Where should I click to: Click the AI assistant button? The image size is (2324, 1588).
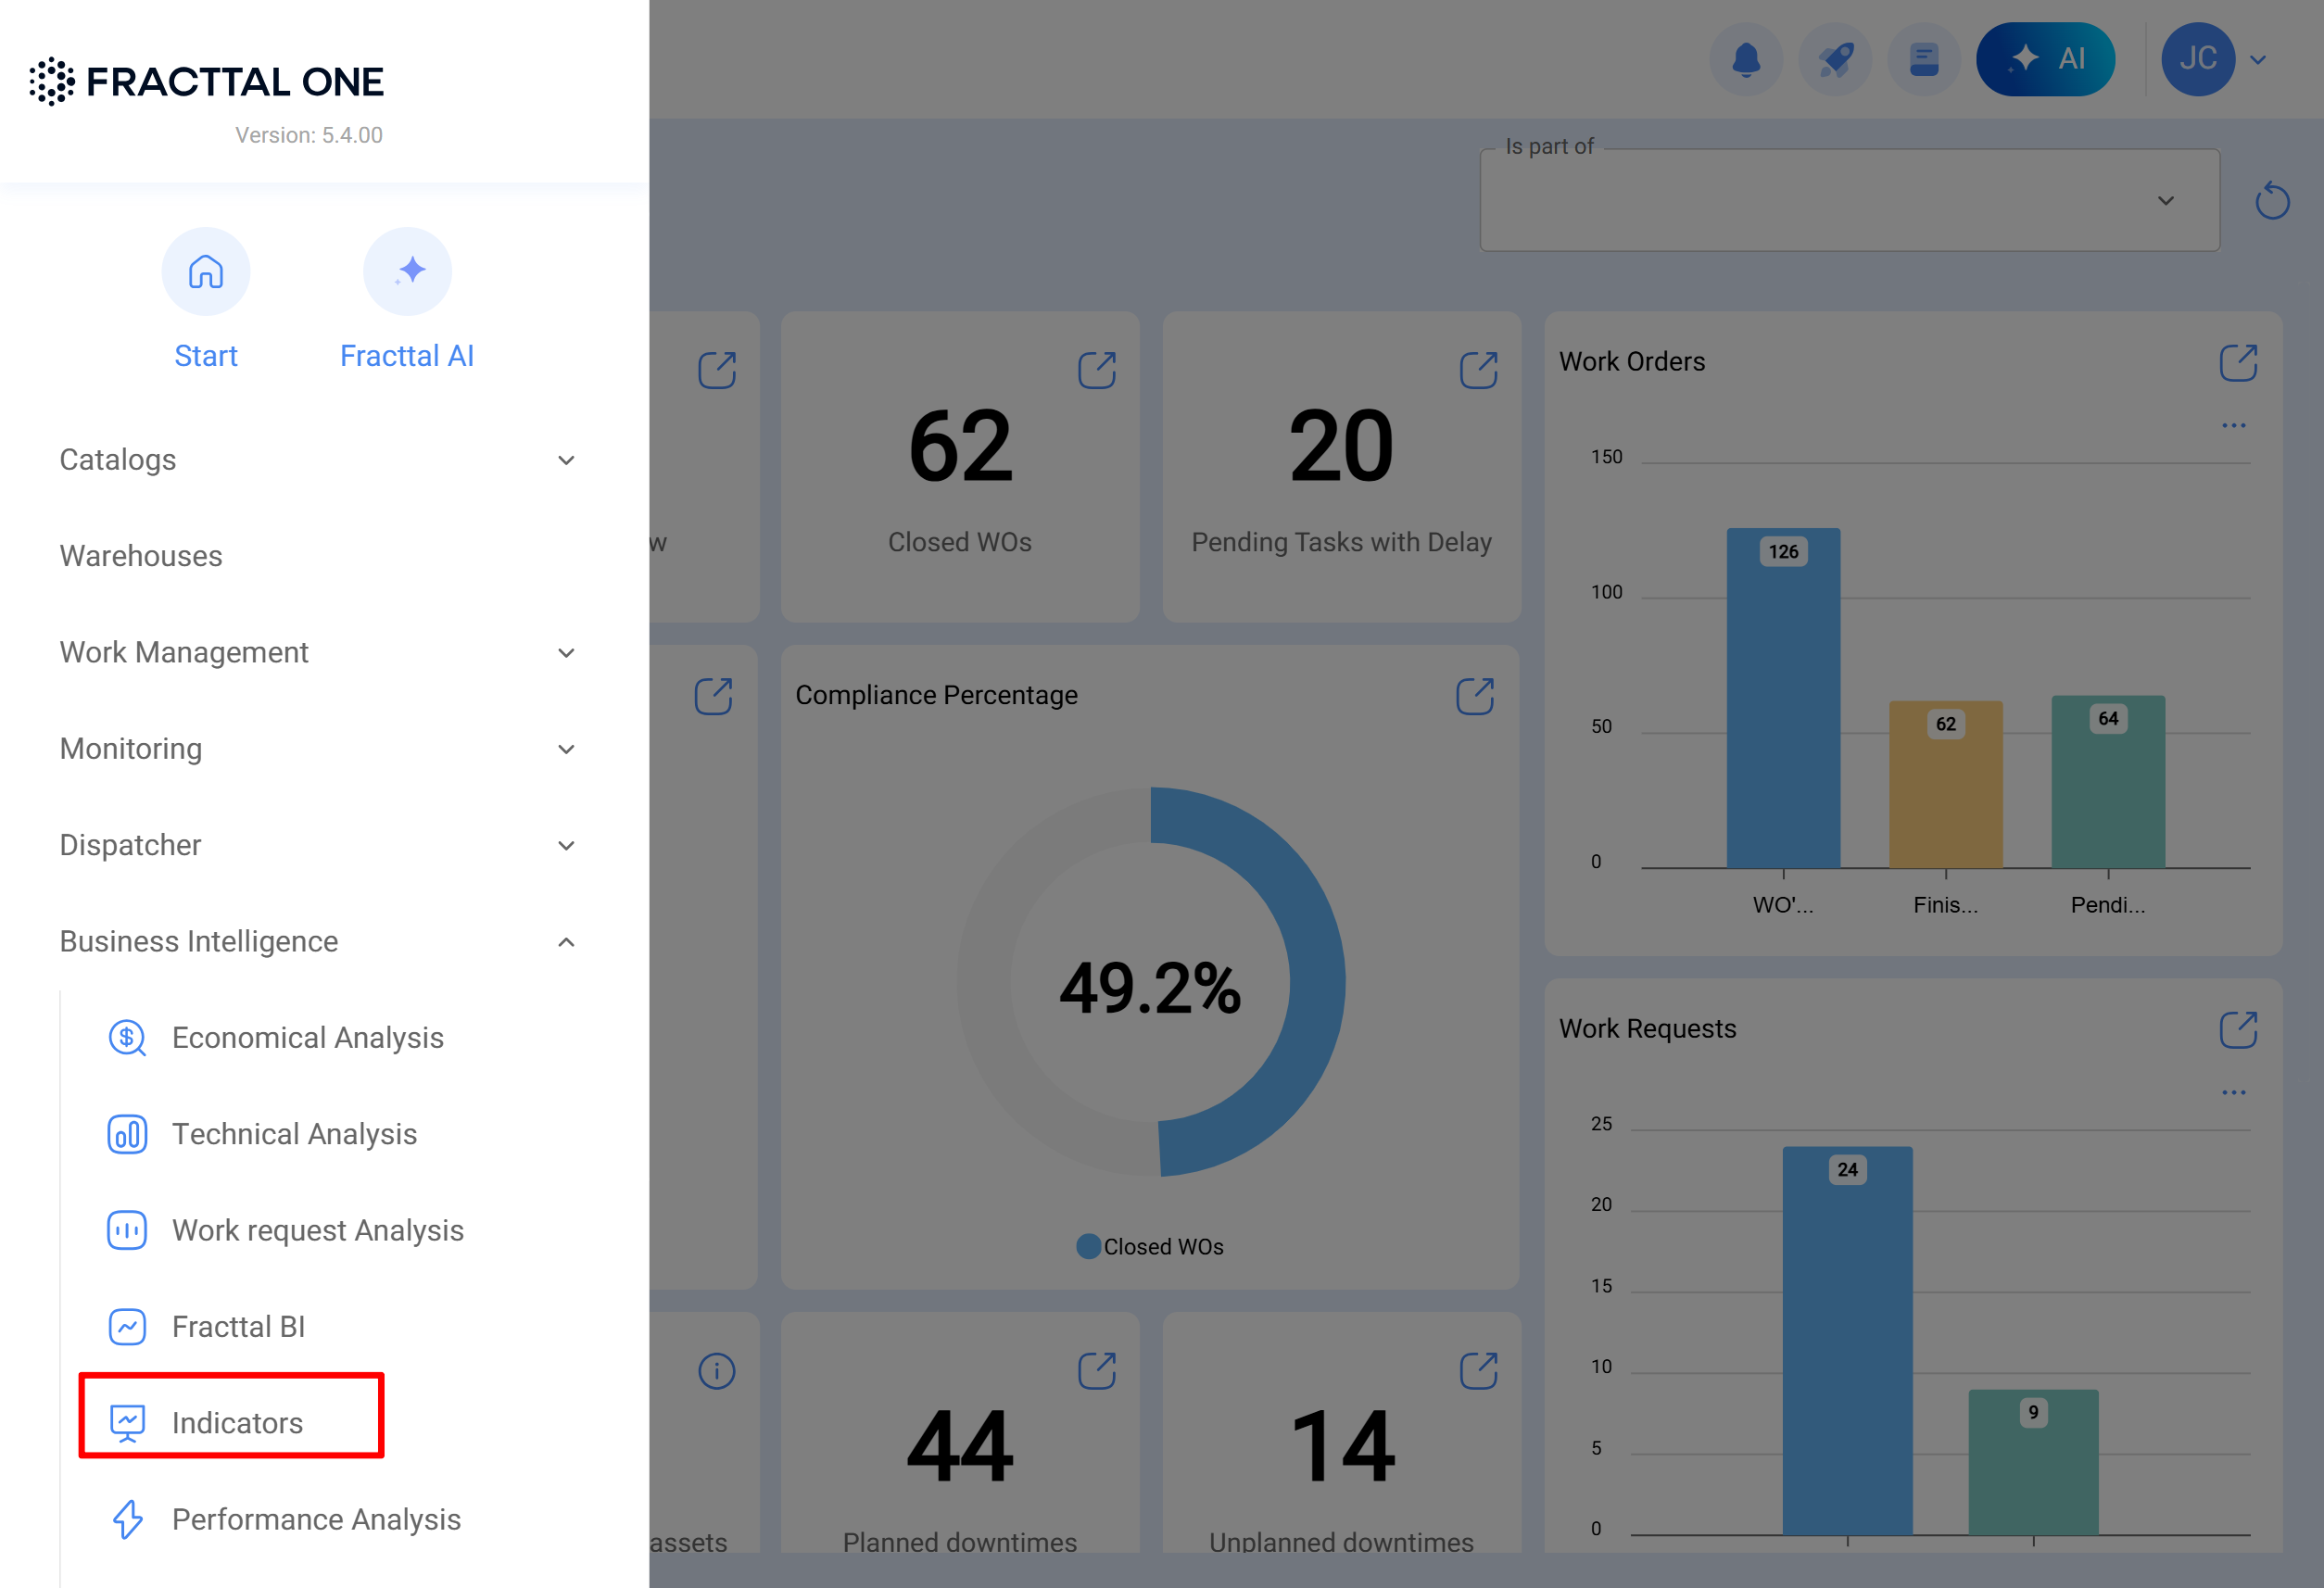2045,60
